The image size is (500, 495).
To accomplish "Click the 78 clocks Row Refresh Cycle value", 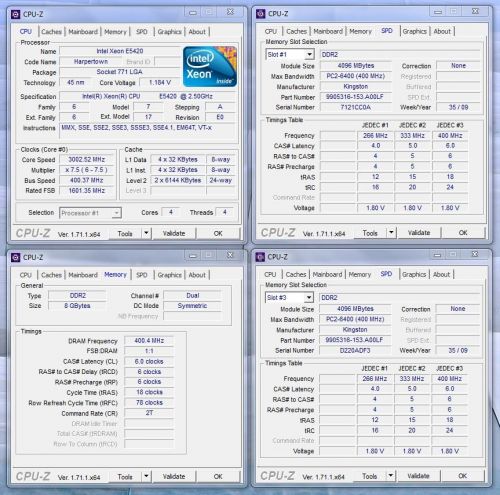I will pyautogui.click(x=149, y=403).
